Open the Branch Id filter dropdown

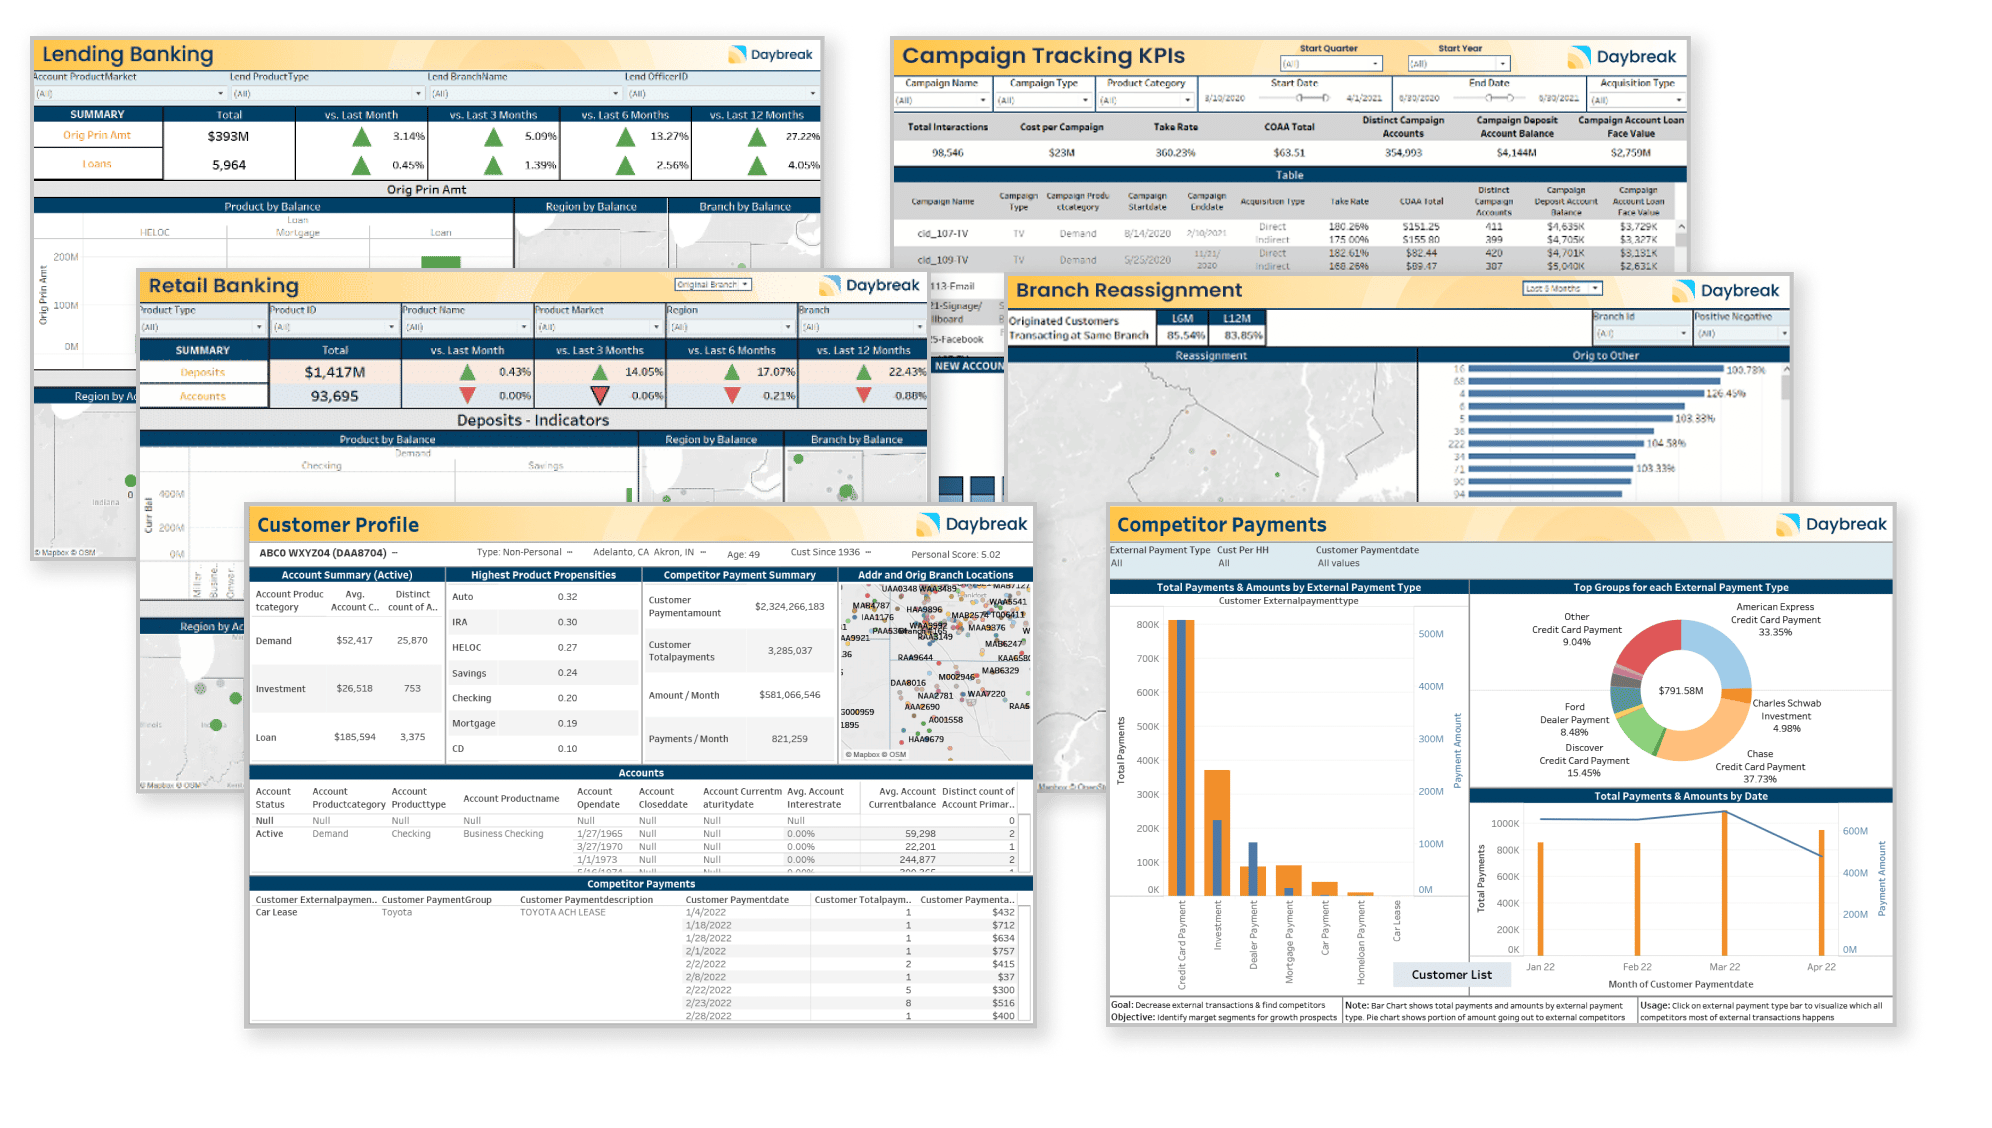1641,333
